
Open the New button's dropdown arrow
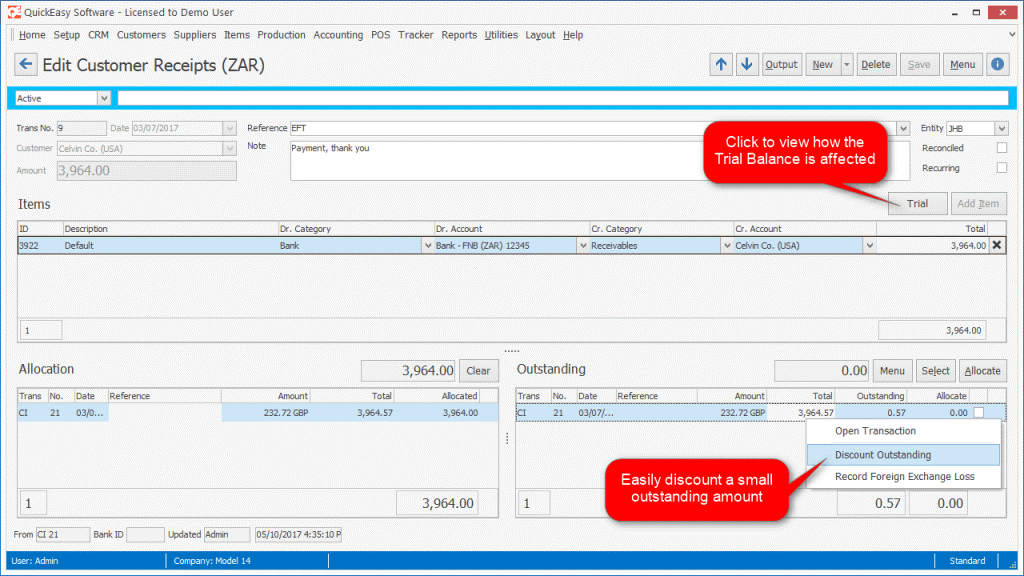click(x=846, y=64)
